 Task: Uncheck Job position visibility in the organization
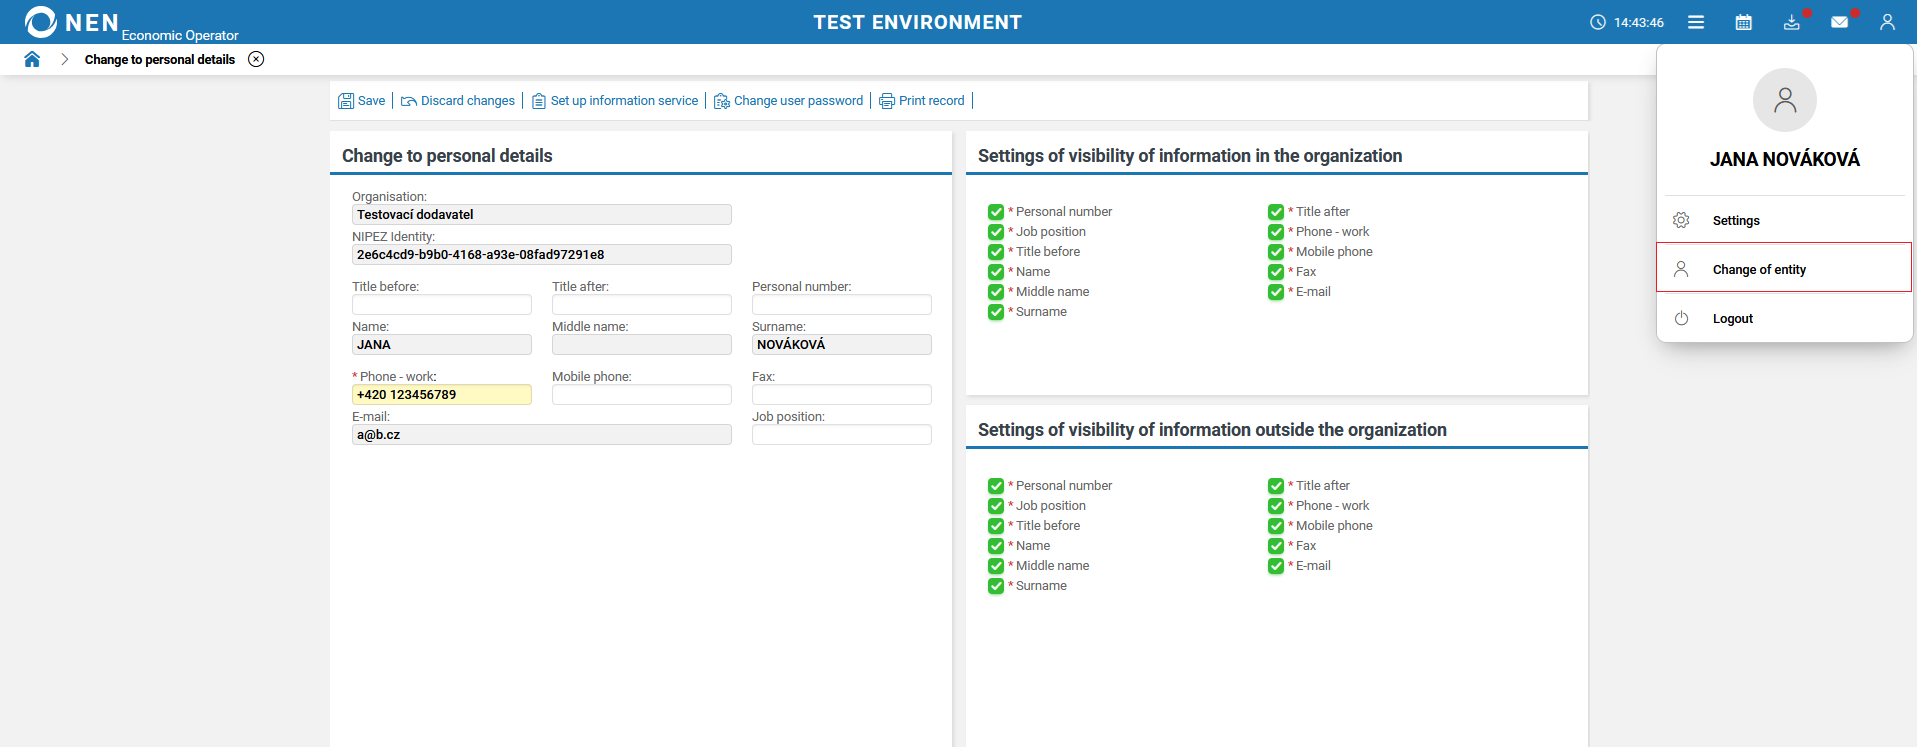[996, 232]
